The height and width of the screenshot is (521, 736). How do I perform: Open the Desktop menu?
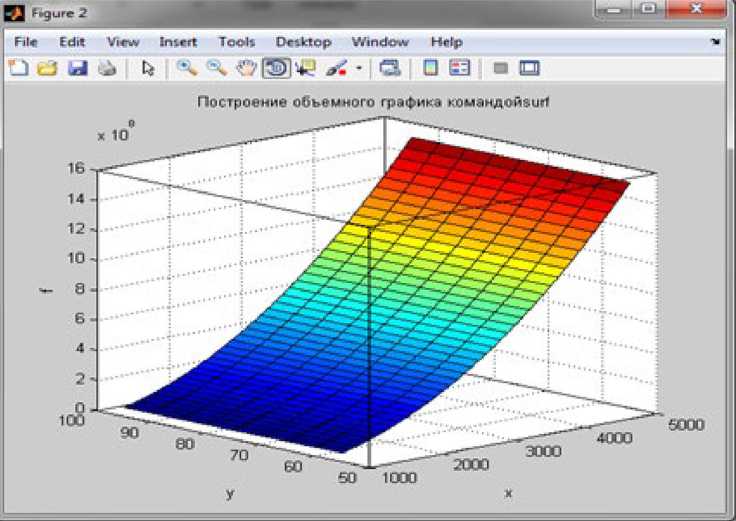coord(303,42)
